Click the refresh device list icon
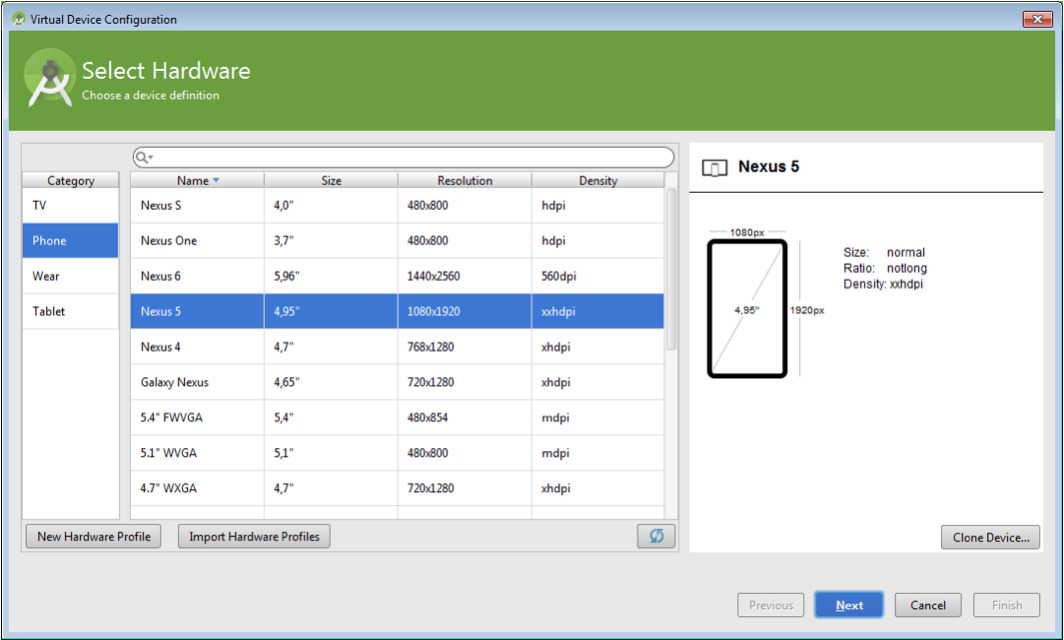This screenshot has width=1064, height=640. [x=656, y=536]
